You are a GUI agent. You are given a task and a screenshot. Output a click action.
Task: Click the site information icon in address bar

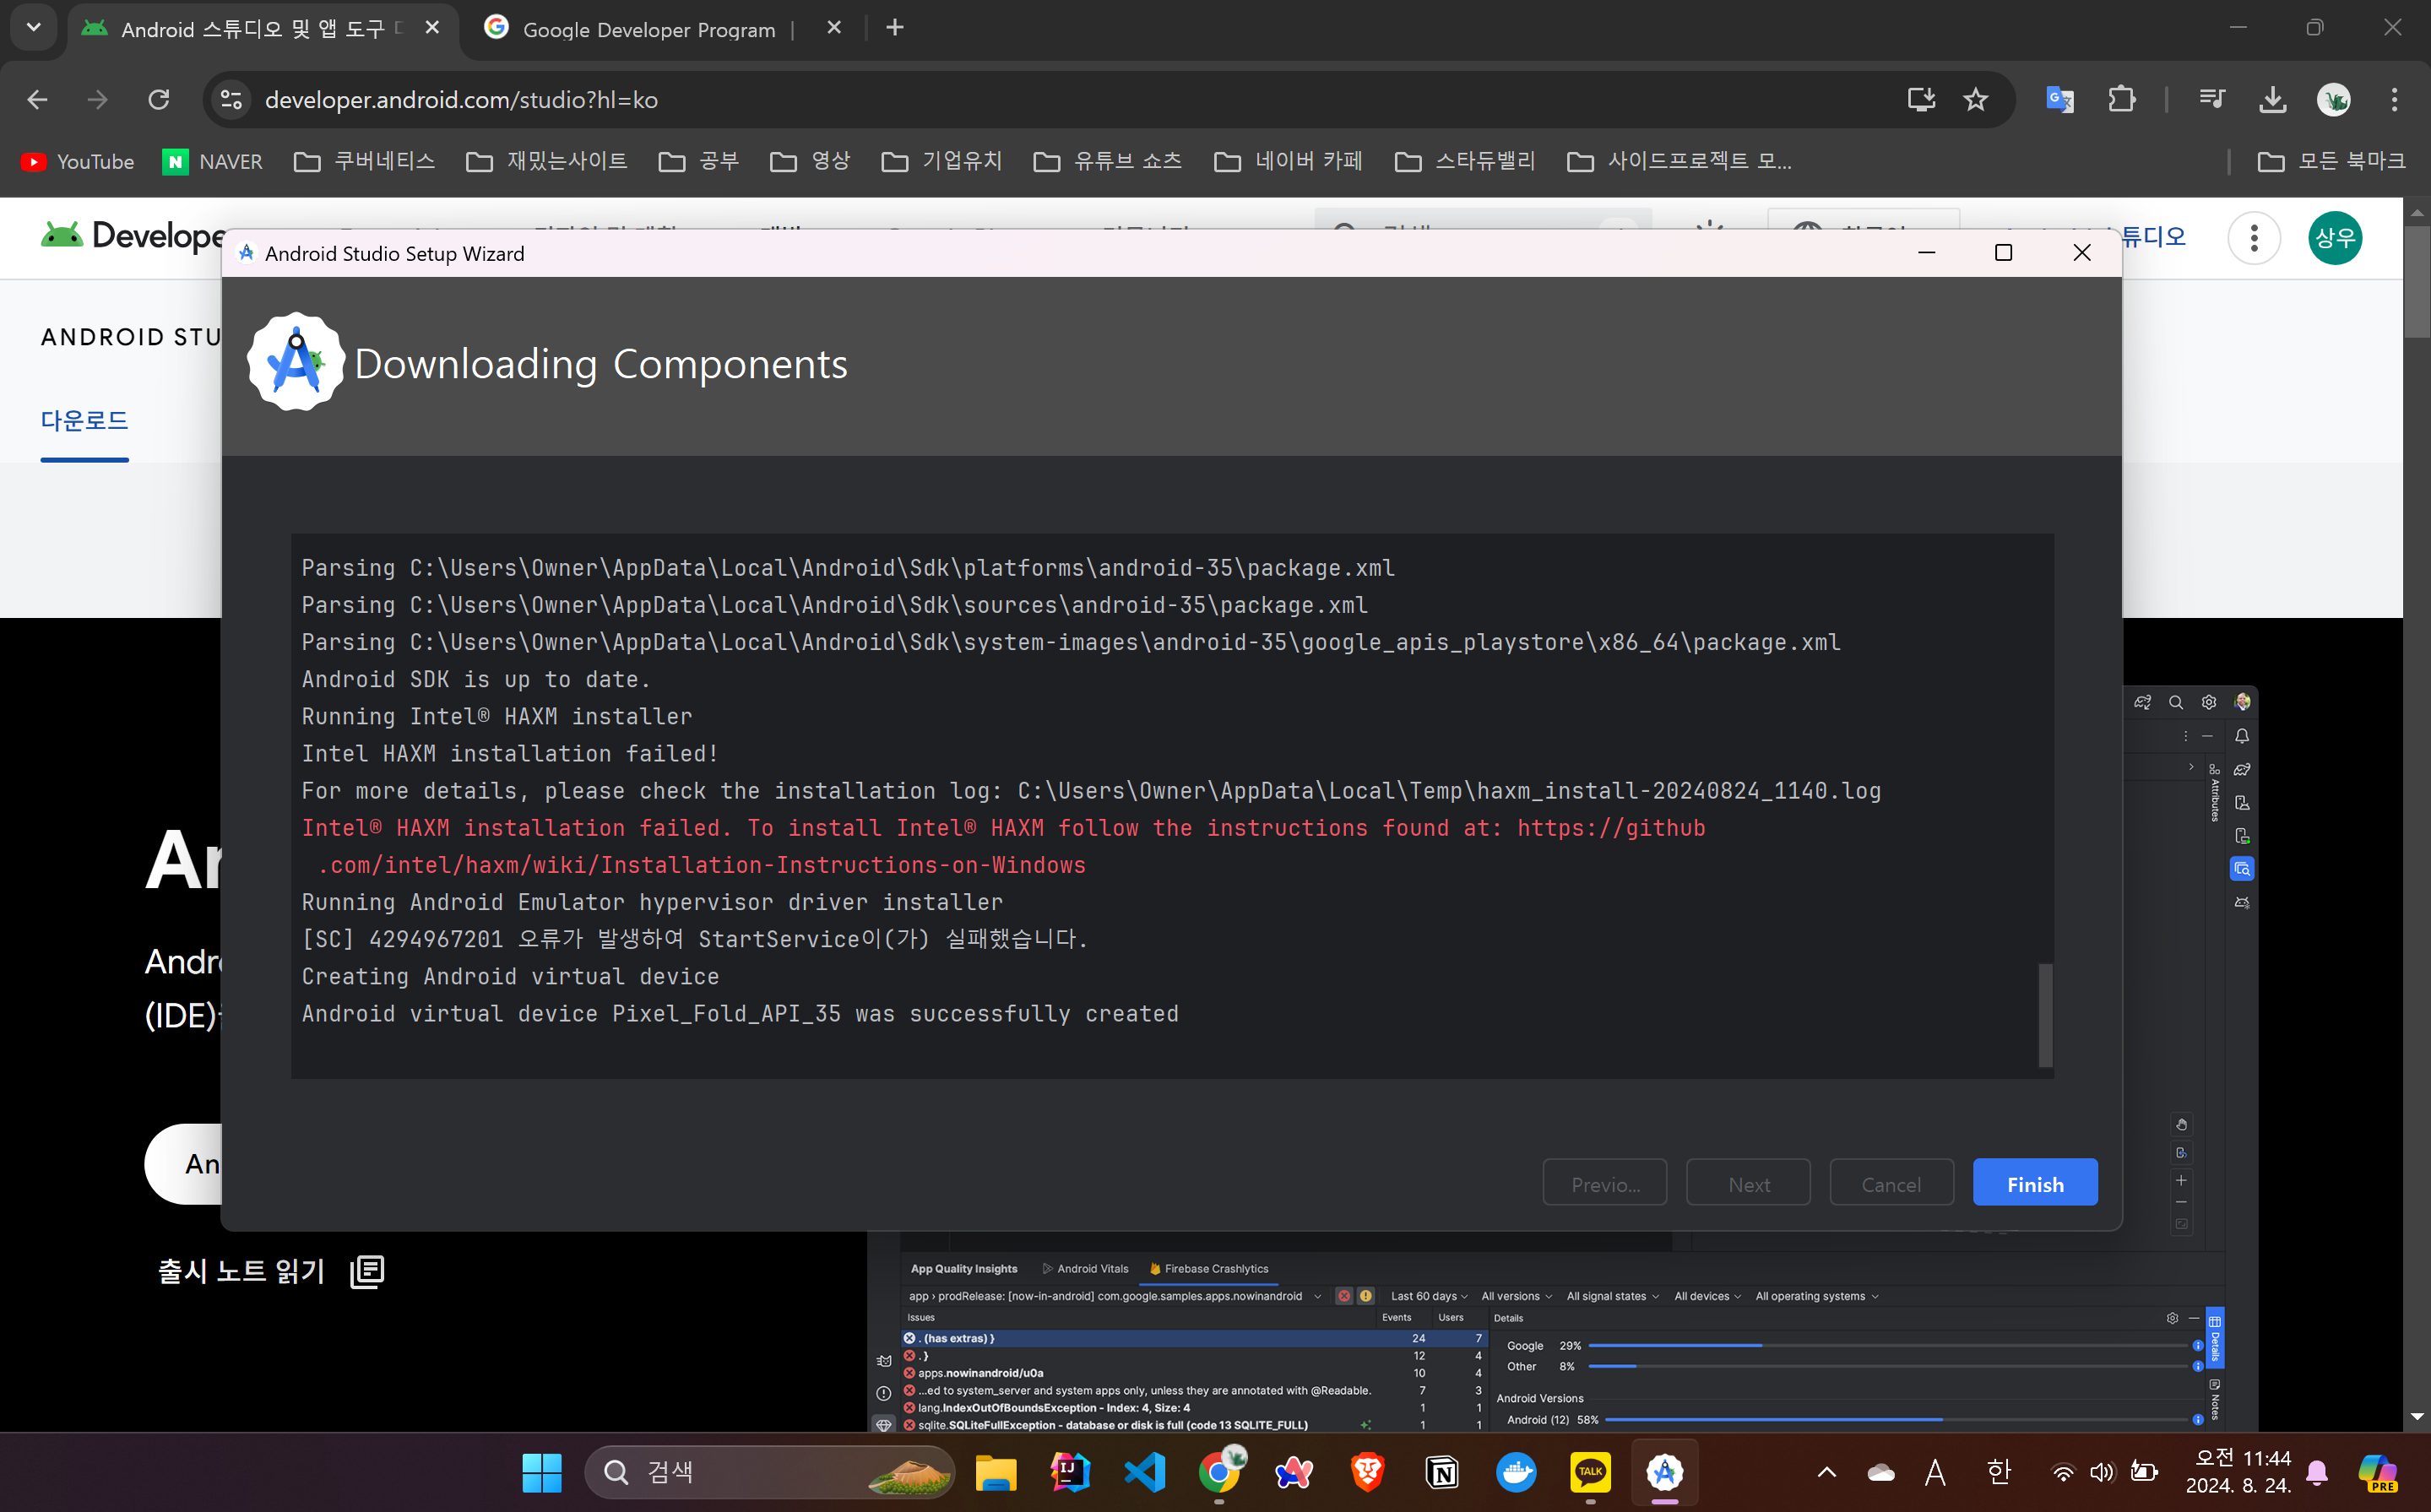[x=231, y=100]
